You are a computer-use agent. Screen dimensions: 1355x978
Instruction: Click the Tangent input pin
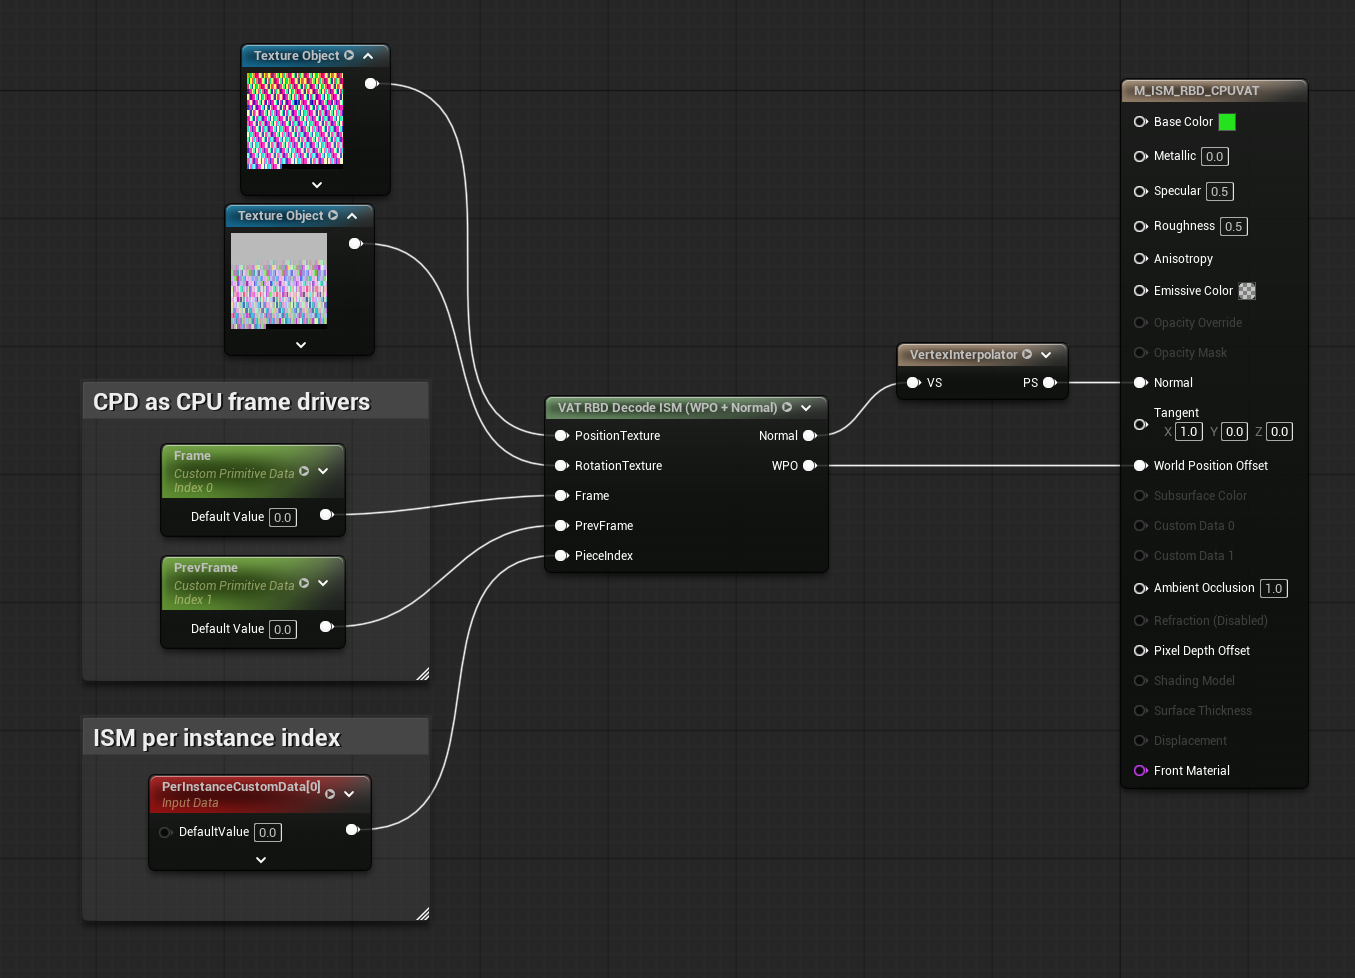[1140, 424]
